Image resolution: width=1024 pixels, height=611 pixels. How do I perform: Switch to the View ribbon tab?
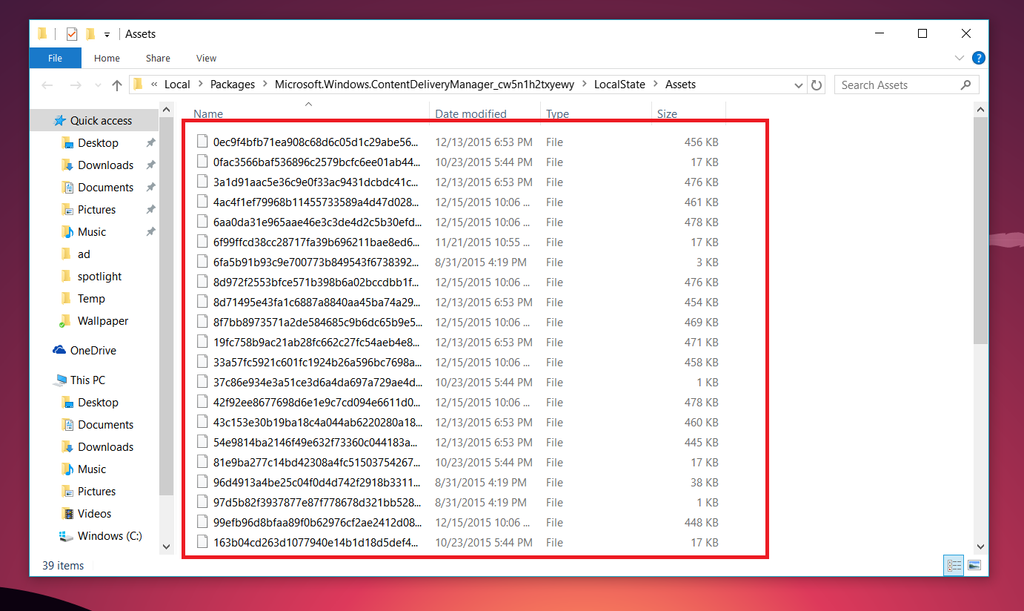[x=206, y=58]
